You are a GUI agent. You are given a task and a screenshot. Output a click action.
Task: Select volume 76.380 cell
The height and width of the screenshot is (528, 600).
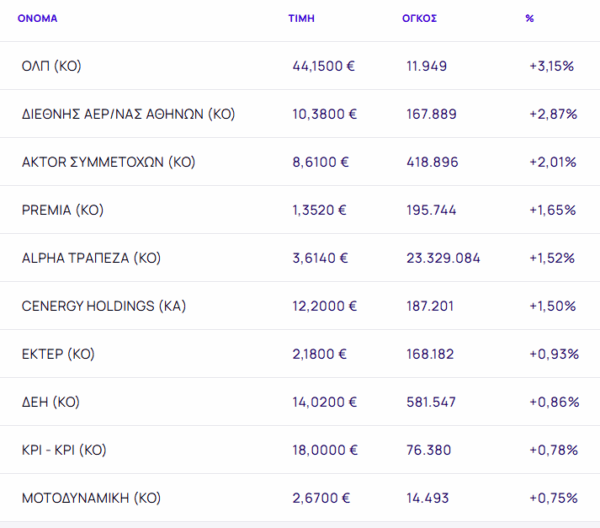[x=429, y=450]
